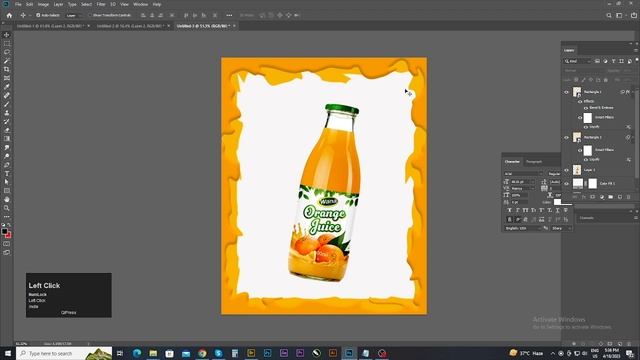Screen dimensions: 640x360
Task: Filter layers by type layers icon
Action: coord(613,61)
